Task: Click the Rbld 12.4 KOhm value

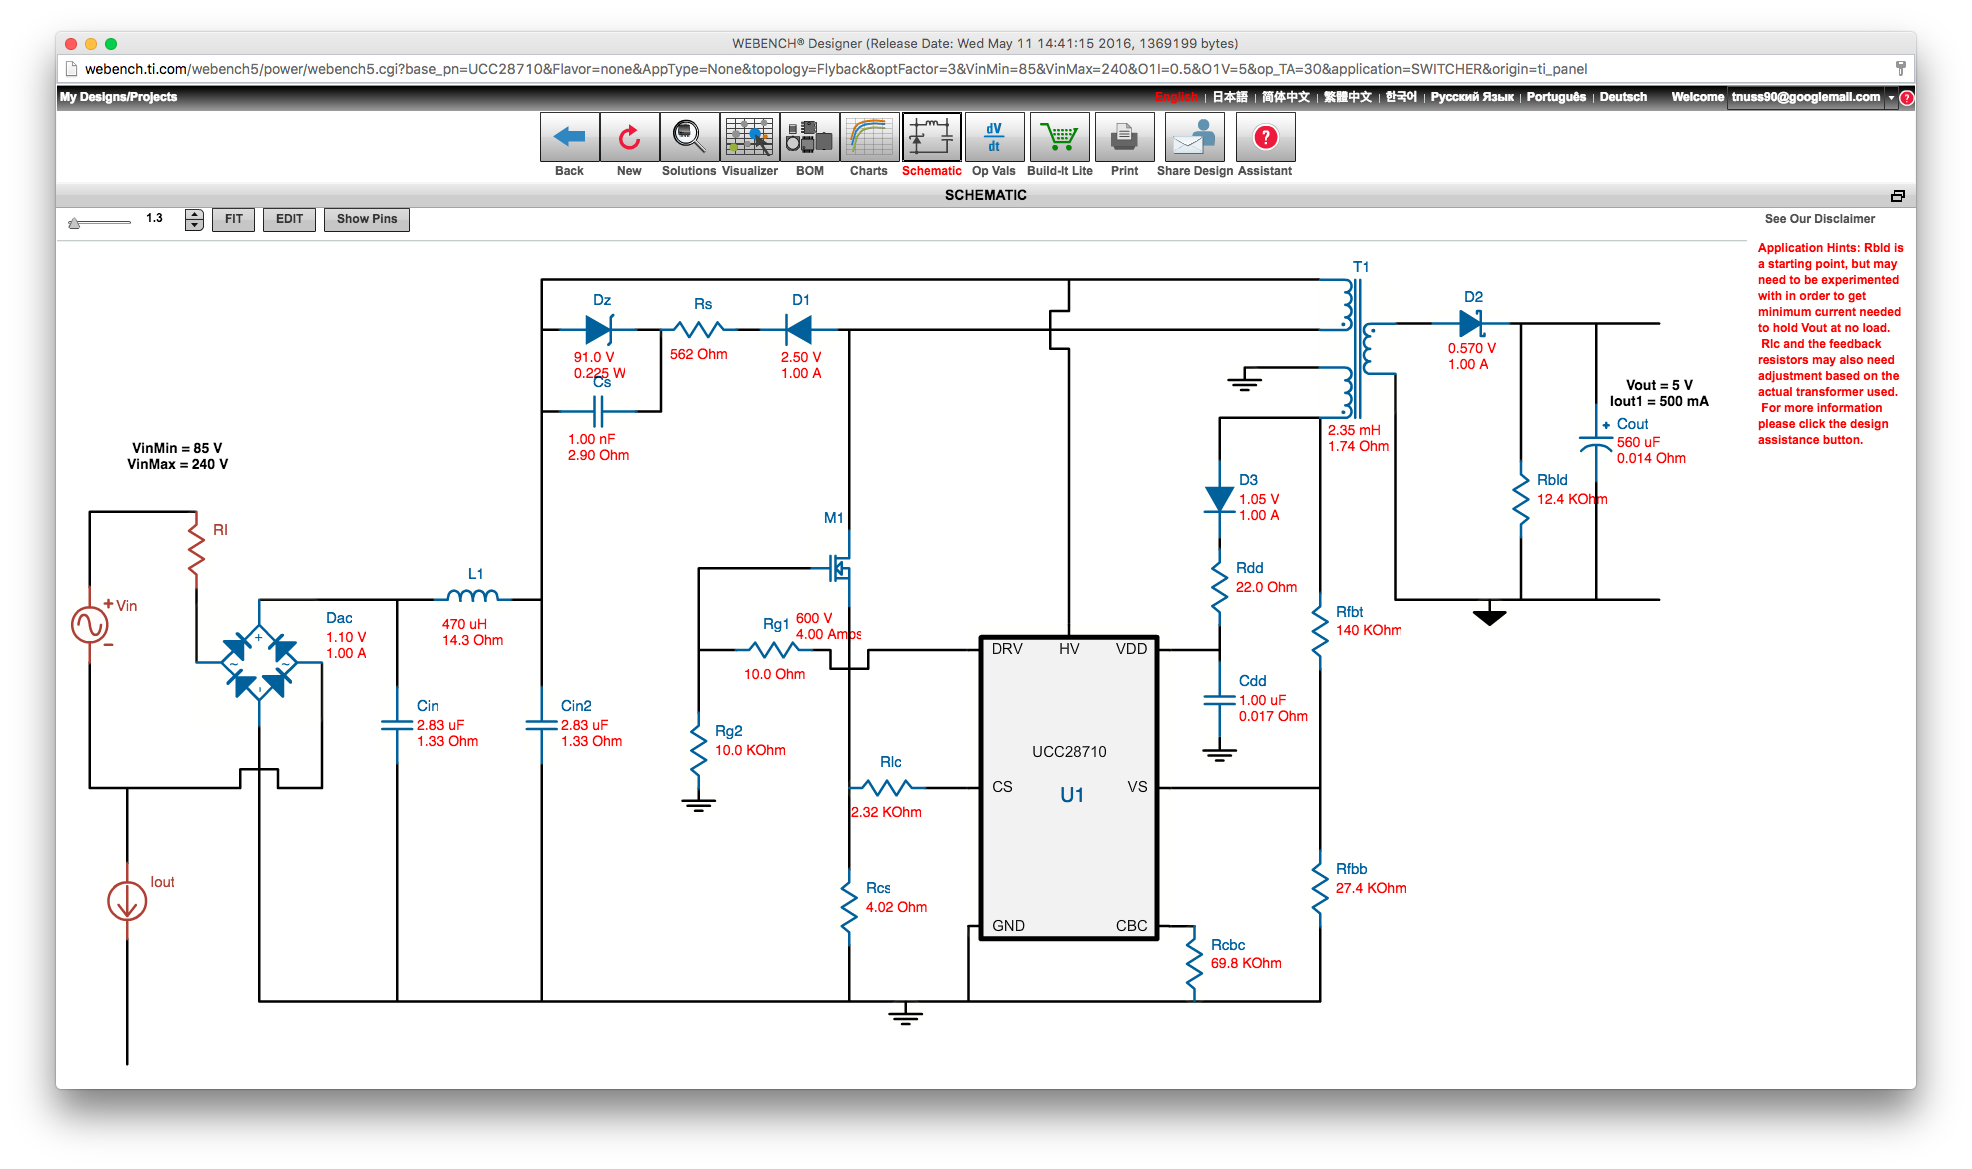Action: [x=1572, y=499]
